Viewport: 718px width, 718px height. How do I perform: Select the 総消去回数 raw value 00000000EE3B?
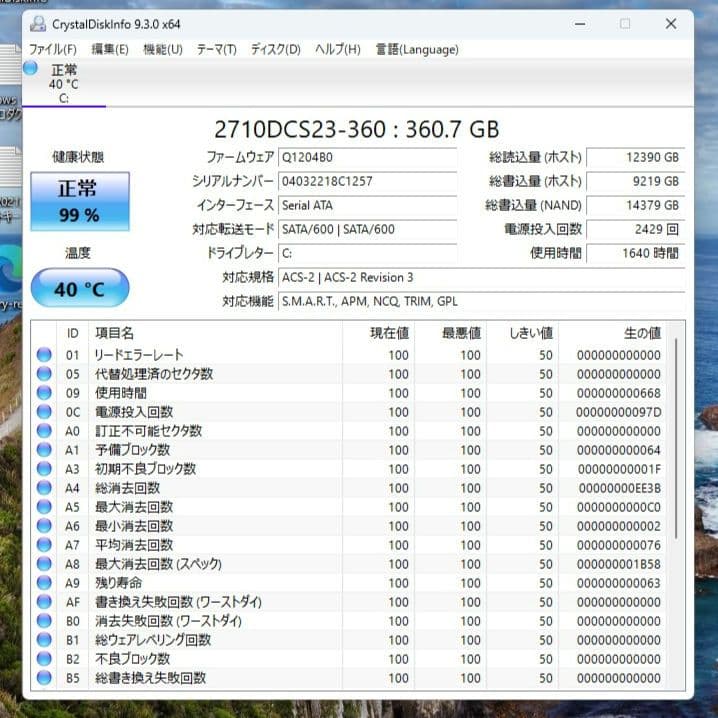coord(620,488)
